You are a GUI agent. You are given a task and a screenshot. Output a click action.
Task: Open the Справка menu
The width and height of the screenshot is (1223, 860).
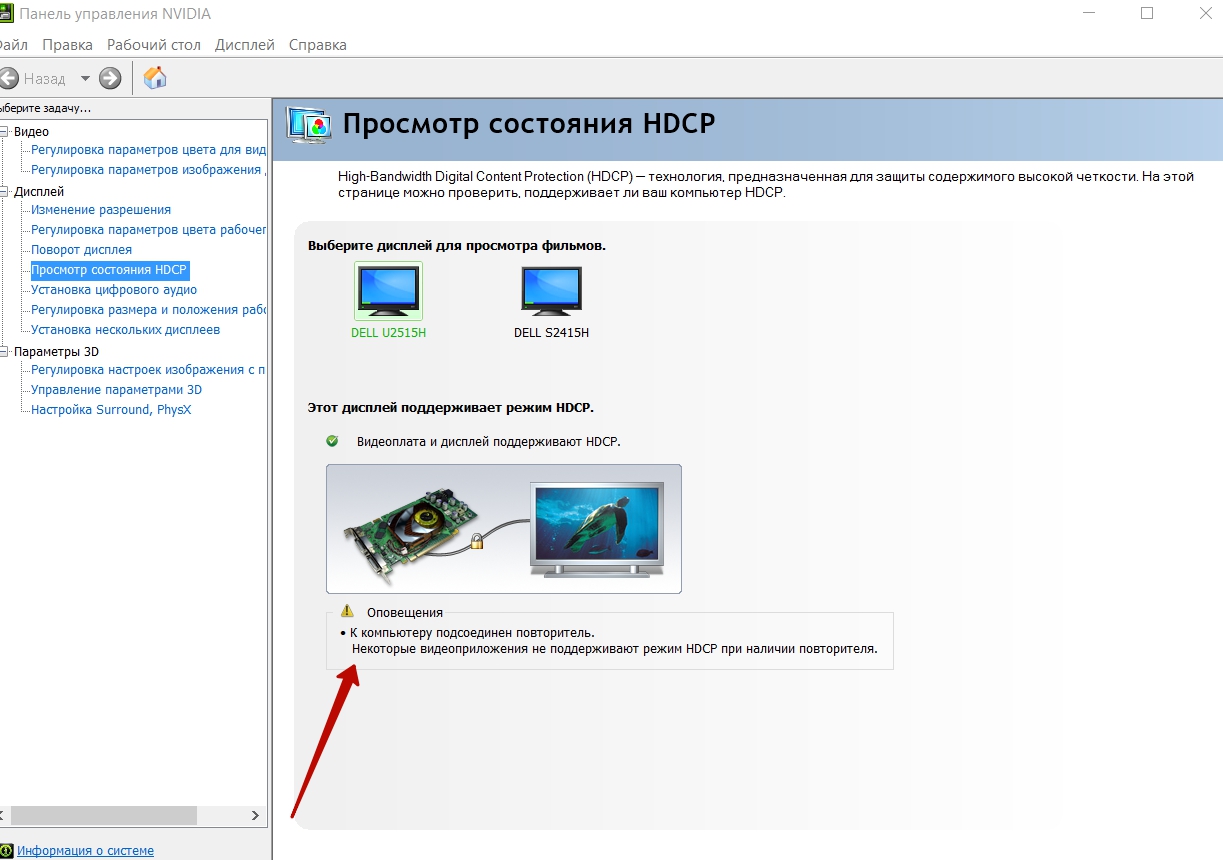click(318, 45)
